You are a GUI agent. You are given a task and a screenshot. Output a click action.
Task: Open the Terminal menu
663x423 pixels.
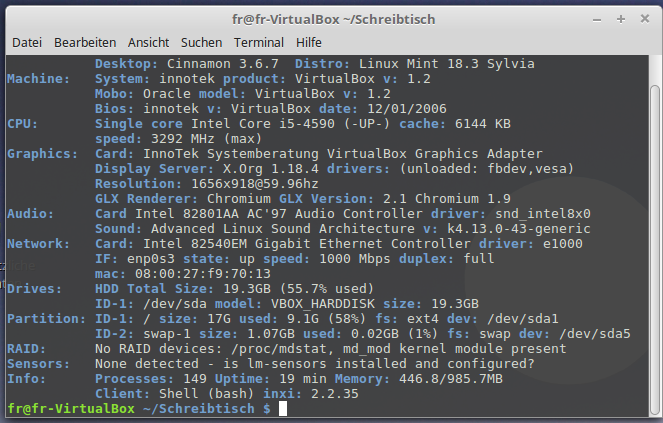pyautogui.click(x=259, y=43)
